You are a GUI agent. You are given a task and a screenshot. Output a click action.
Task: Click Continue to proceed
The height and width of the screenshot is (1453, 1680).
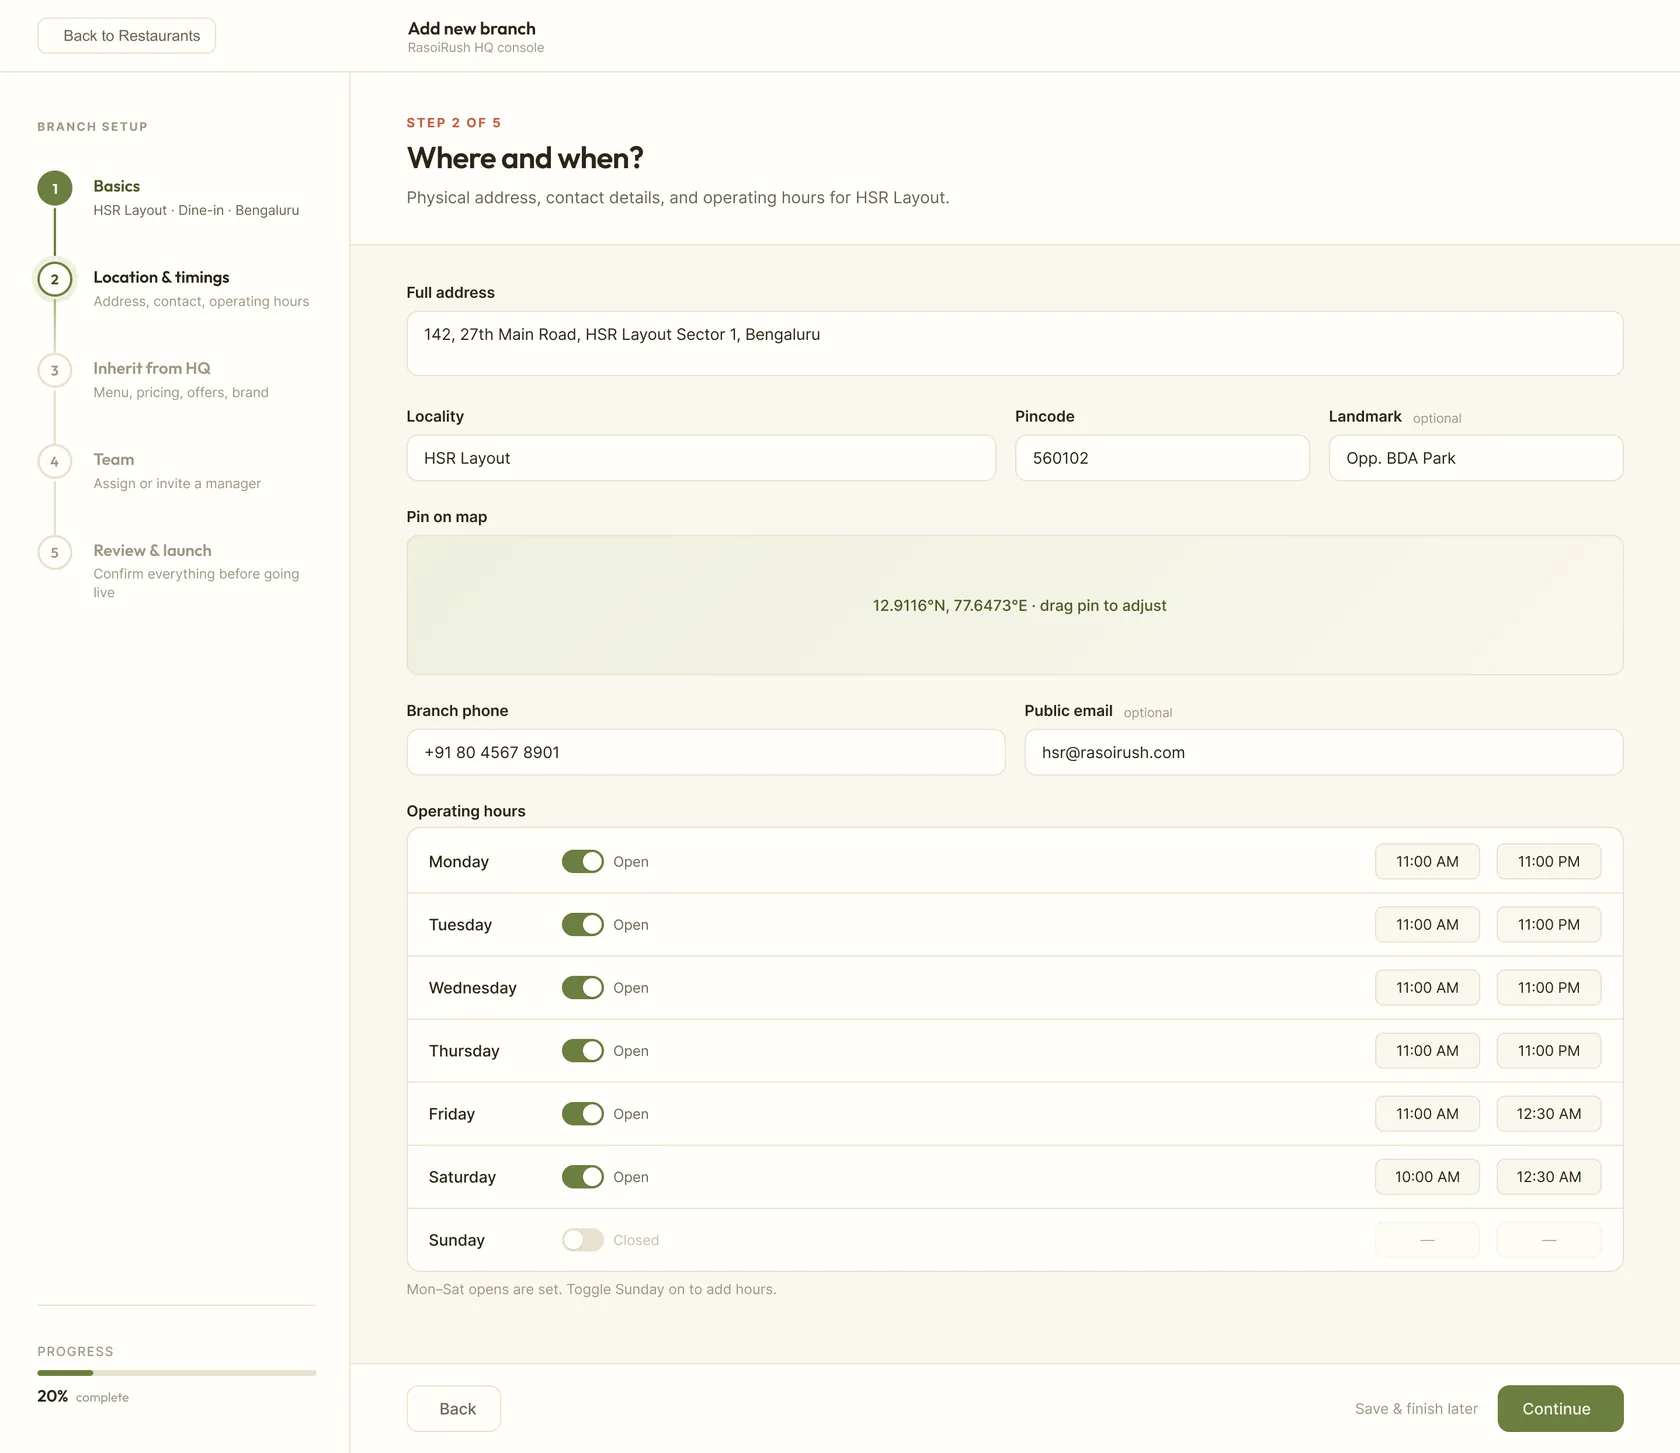(x=1560, y=1408)
